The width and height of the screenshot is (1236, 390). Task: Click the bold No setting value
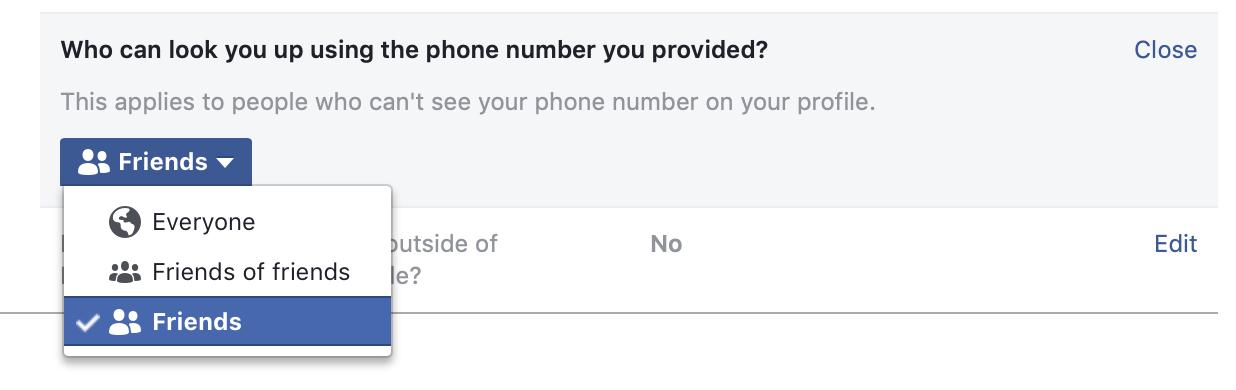pyautogui.click(x=666, y=244)
